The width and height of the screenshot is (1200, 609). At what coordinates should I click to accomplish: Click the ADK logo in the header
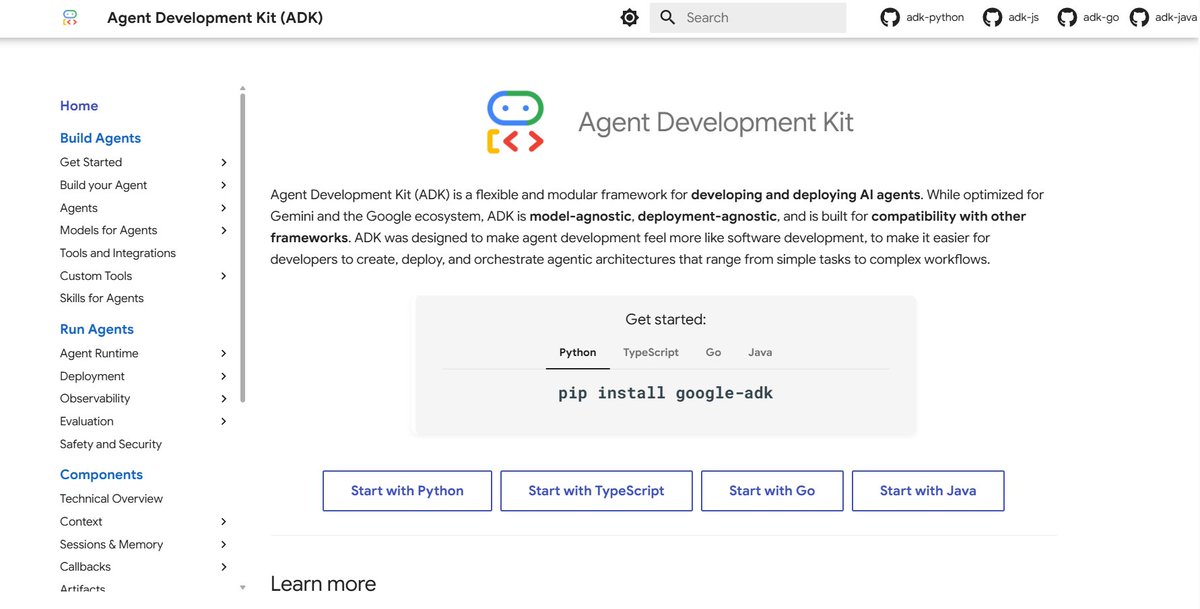coord(68,18)
